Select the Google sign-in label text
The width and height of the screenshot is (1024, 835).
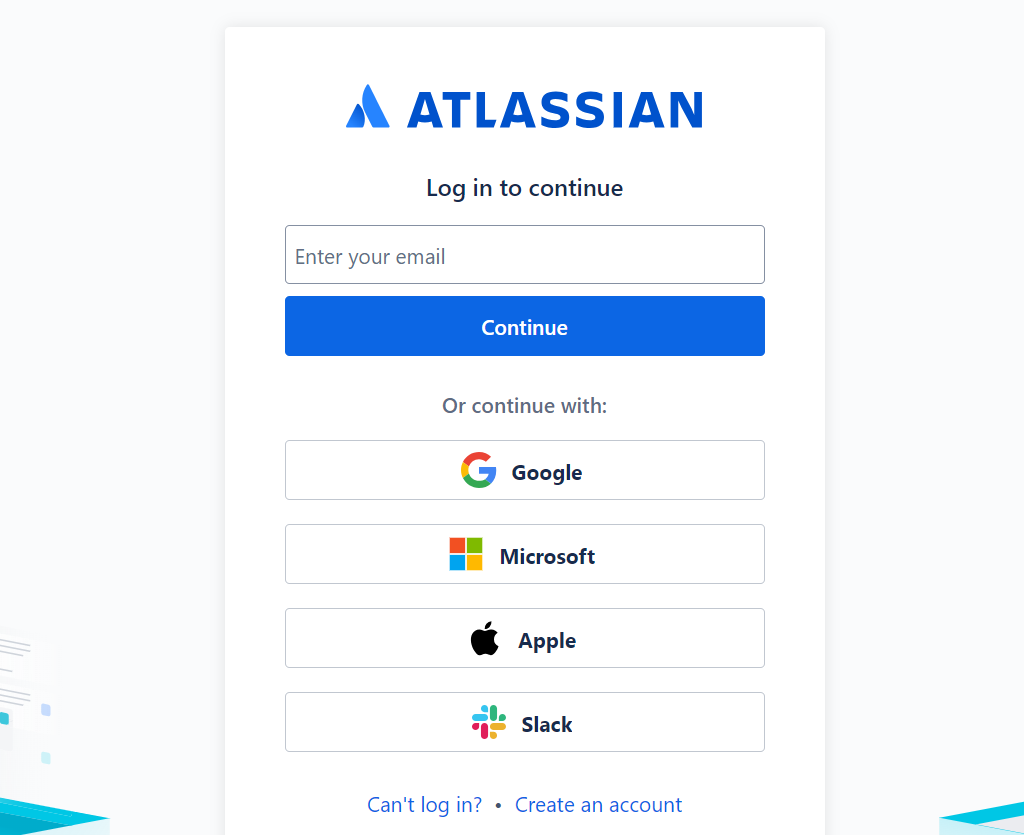[547, 472]
